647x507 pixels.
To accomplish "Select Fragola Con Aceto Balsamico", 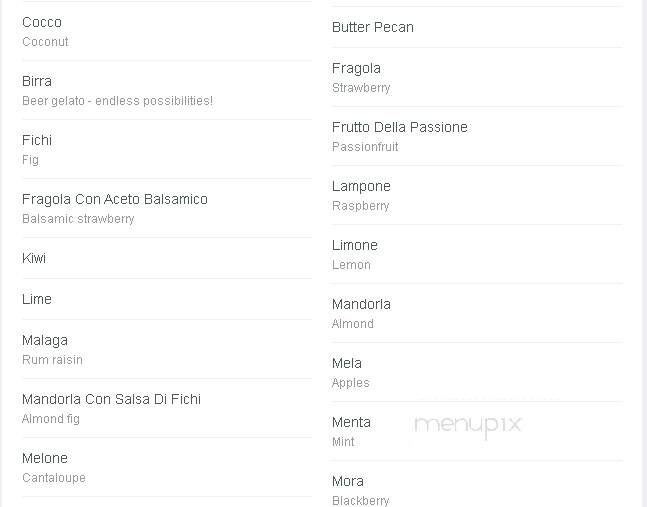I will tap(167, 208).
